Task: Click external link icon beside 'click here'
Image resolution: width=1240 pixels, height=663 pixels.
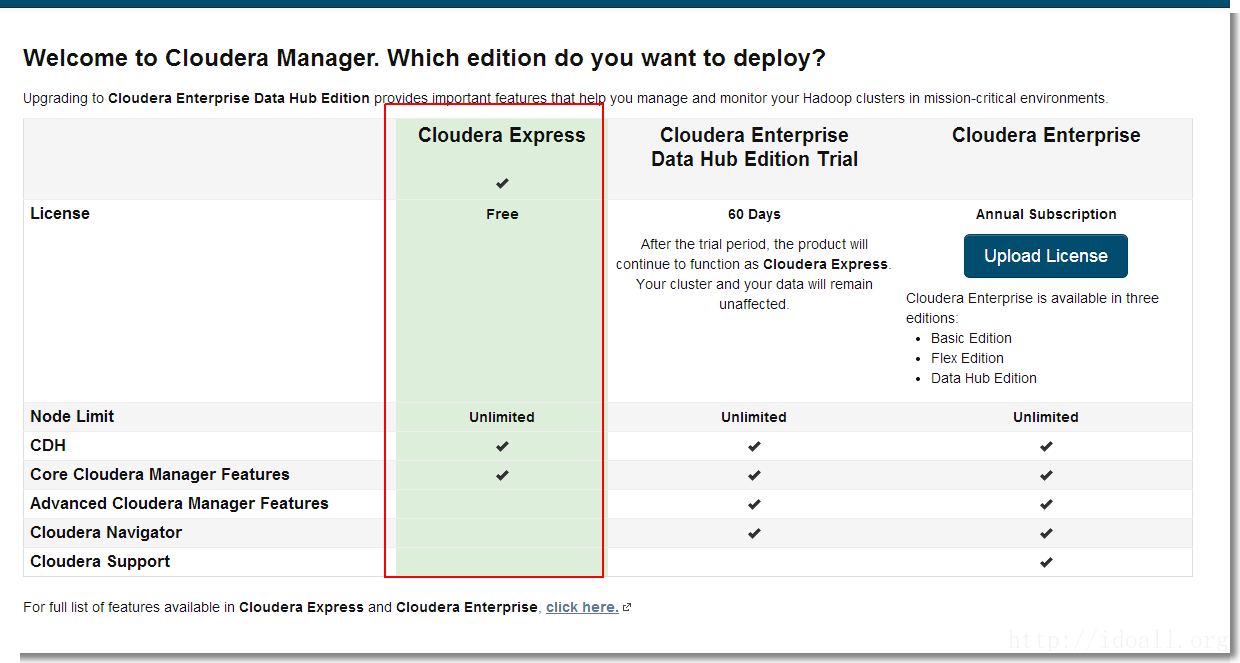Action: click(x=627, y=608)
